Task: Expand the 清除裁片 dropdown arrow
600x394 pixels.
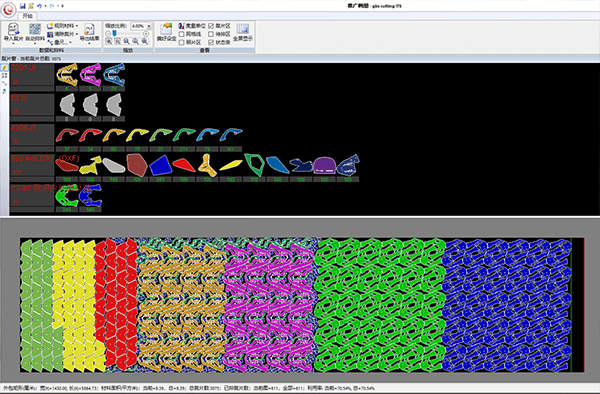Action: coord(77,34)
